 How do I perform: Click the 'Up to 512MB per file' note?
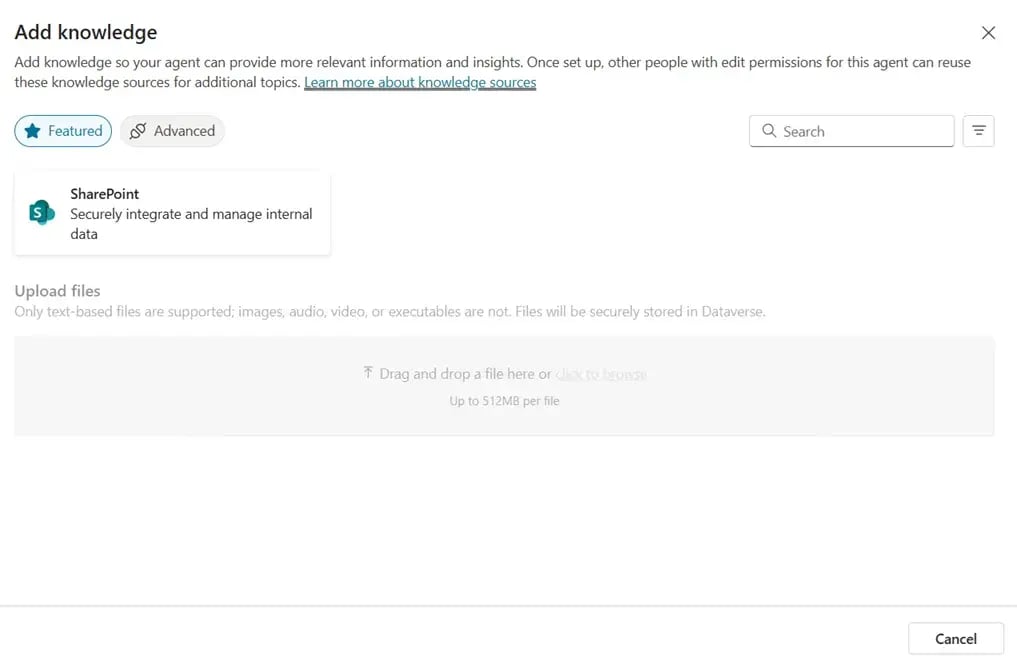[504, 401]
